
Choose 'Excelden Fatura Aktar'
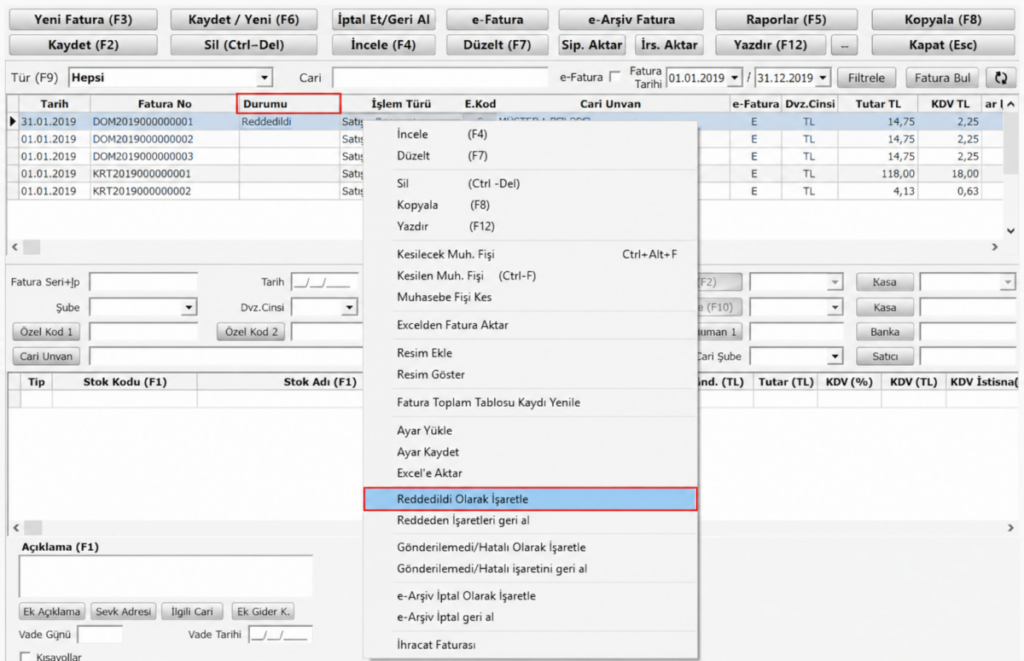point(453,325)
